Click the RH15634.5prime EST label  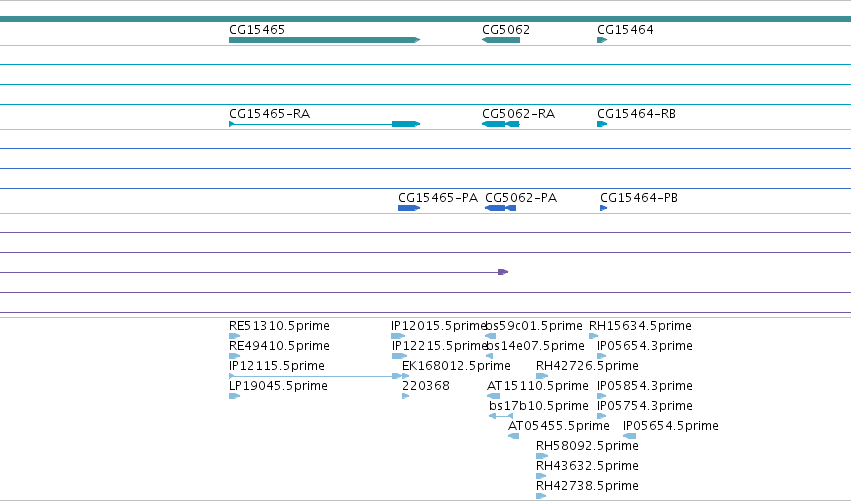640,326
